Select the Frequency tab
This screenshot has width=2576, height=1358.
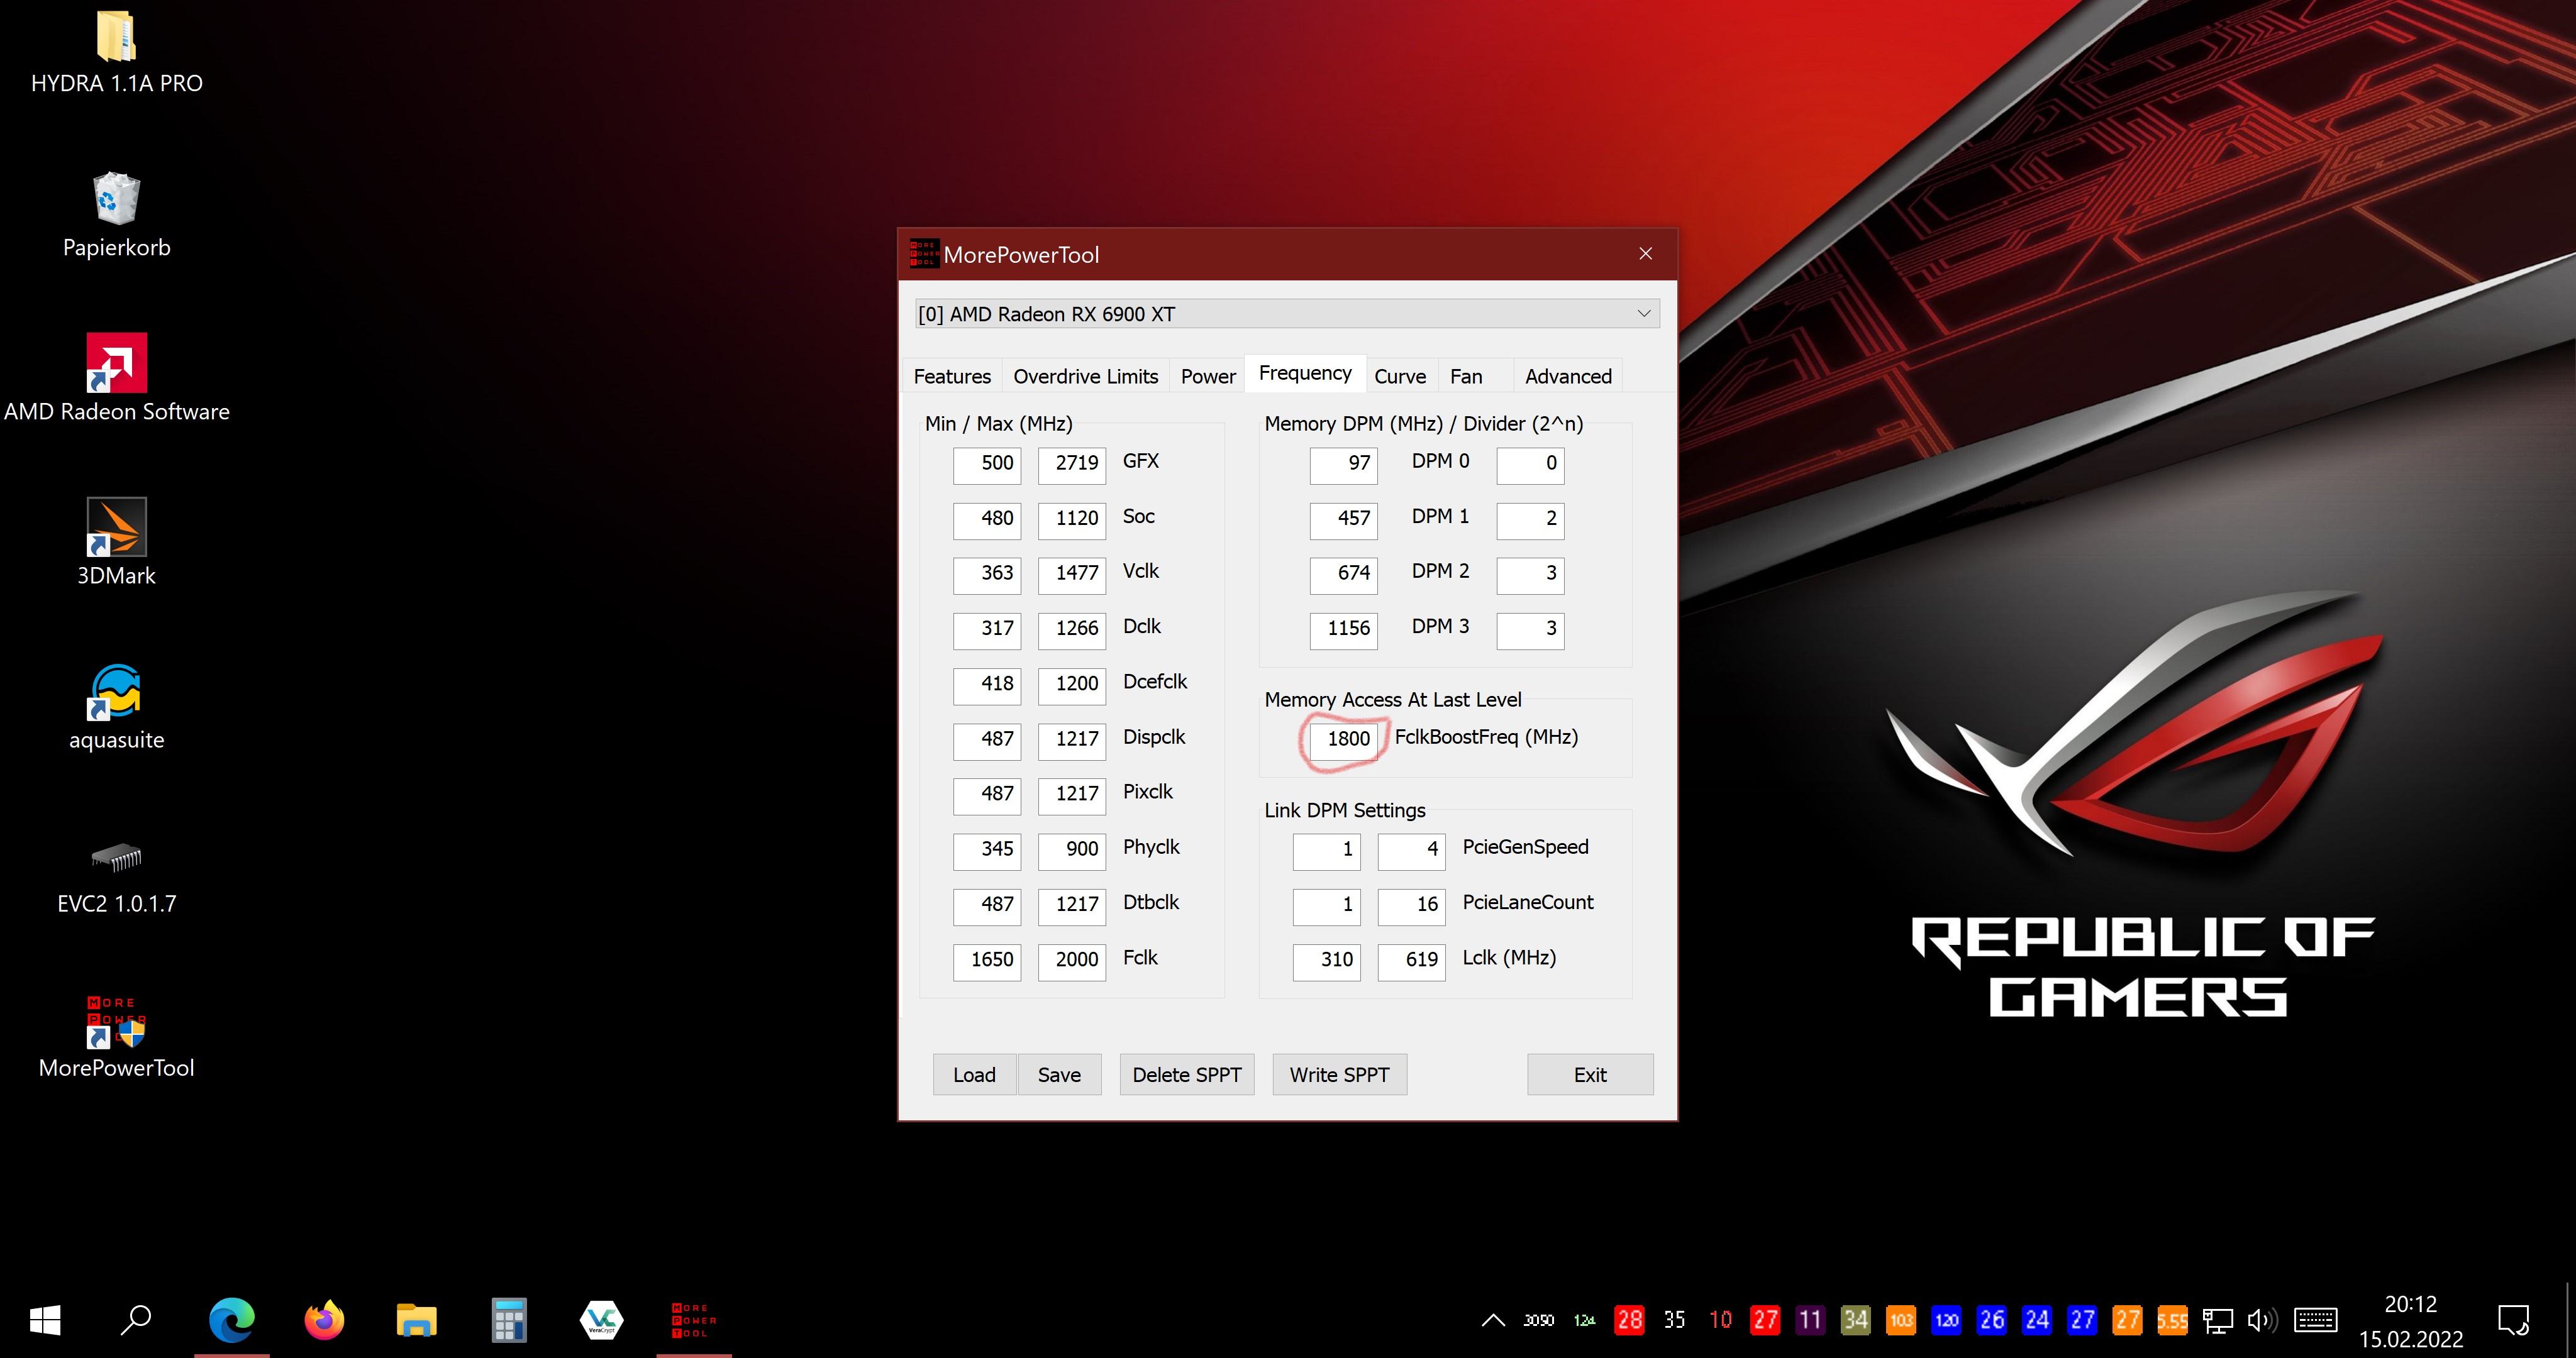point(1305,373)
